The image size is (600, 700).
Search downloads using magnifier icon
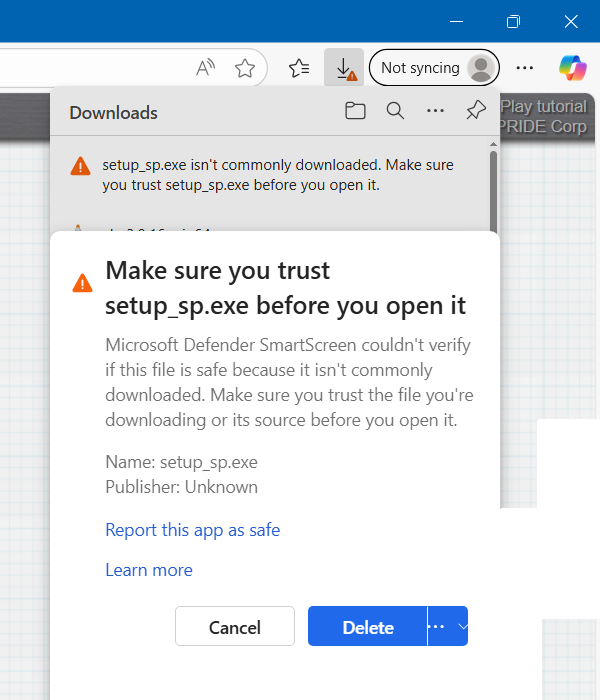click(395, 111)
